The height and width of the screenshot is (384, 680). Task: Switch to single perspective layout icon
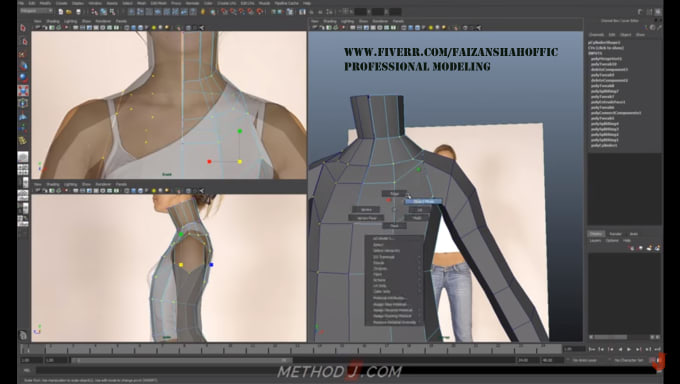tap(23, 157)
